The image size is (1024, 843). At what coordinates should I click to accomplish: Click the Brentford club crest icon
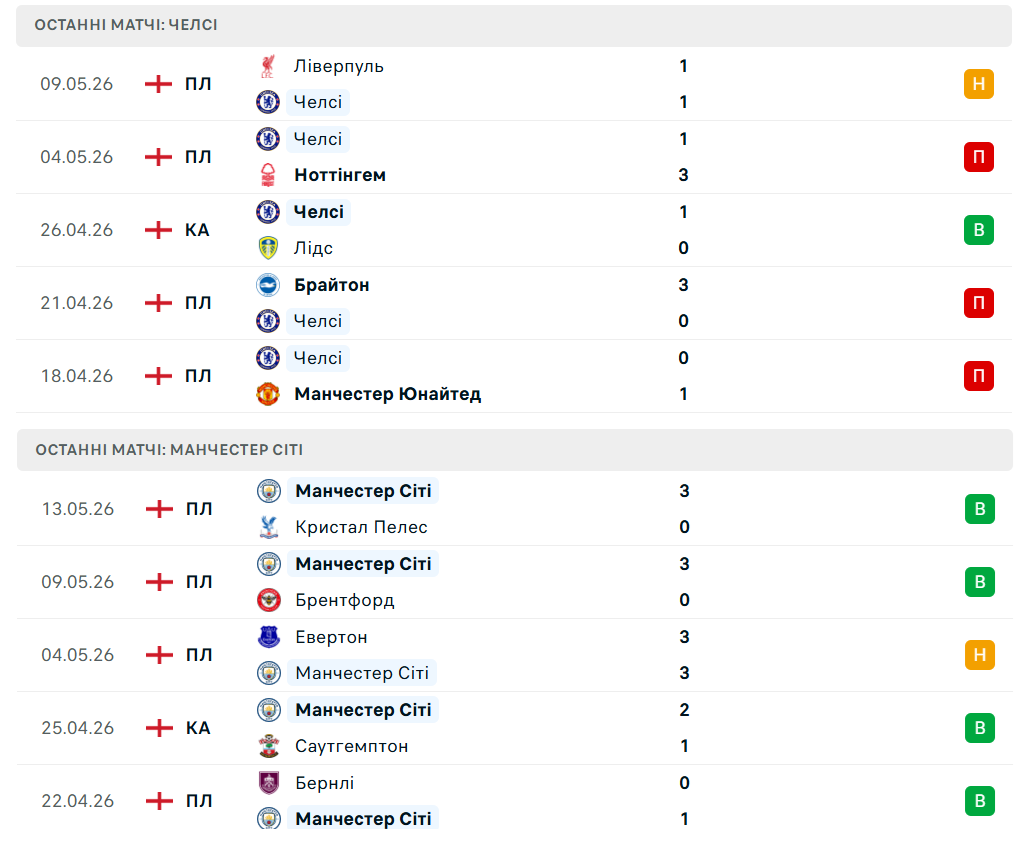pos(269,600)
